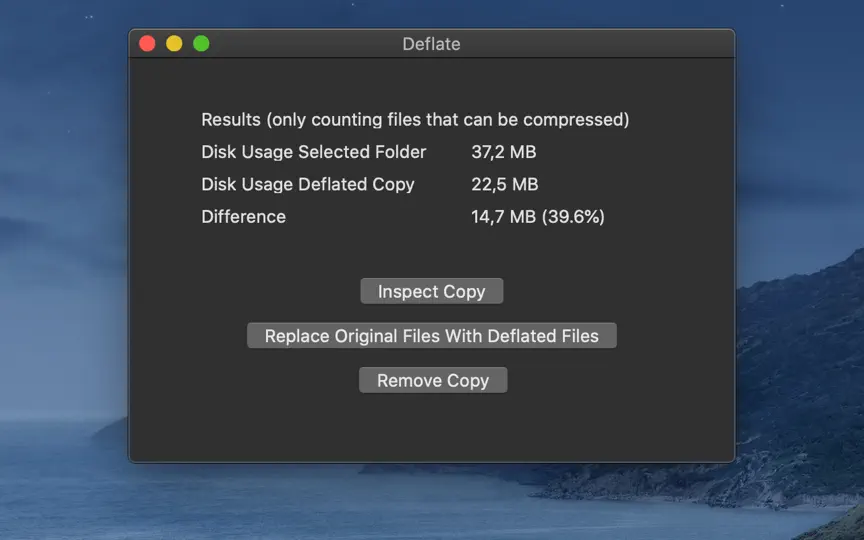Minimize the Deflate window with yellow button
Viewport: 864px width, 540px height.
[174, 44]
